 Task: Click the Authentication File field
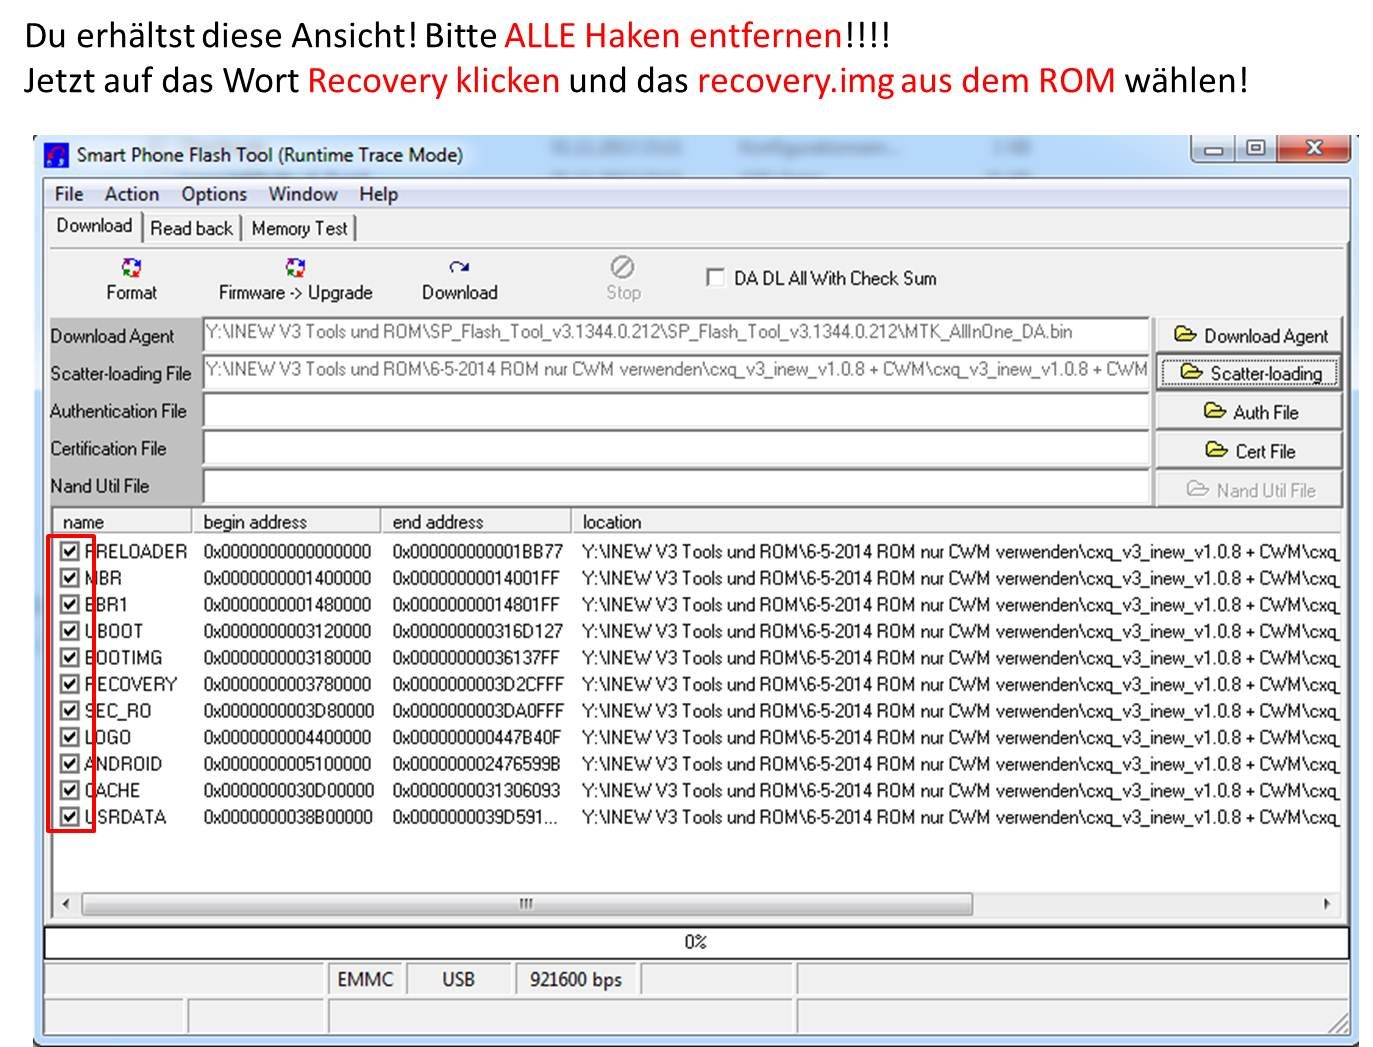point(676,410)
